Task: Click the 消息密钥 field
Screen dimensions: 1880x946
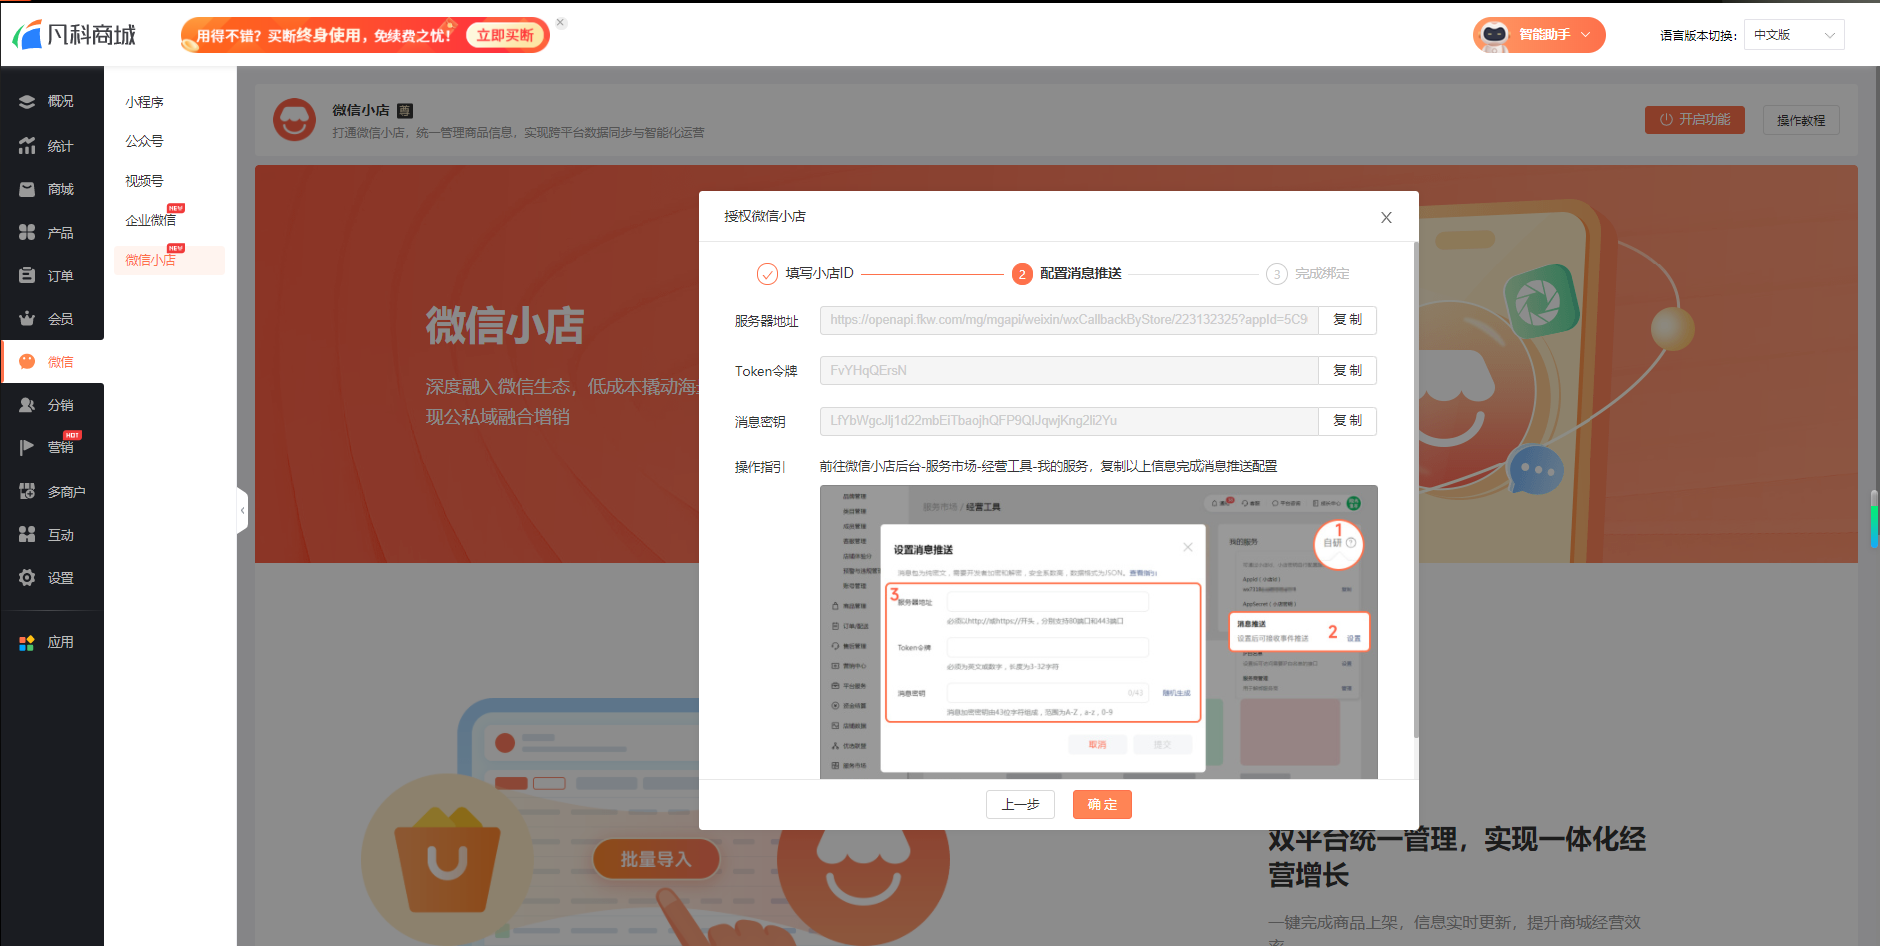Action: (1069, 421)
